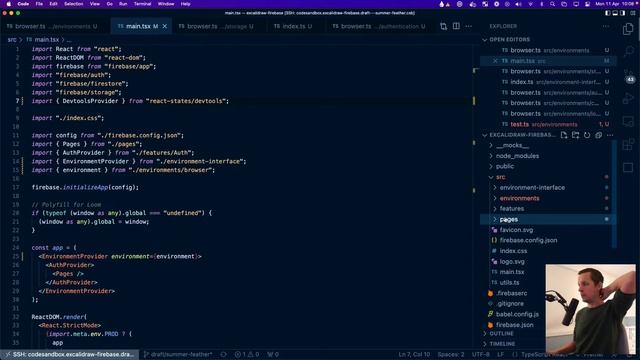
Task: Click synchronize changes icon in status bar
Action: (223, 354)
